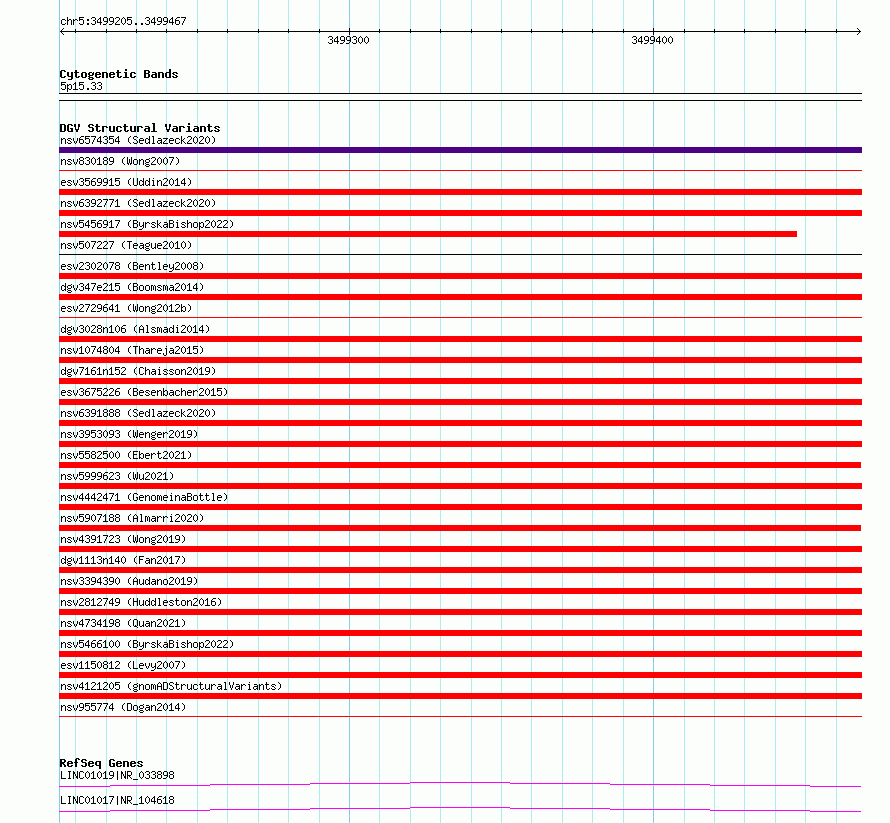Open variant nsv6574354 (Sedlazeck2020)
The height and width of the screenshot is (823, 890).
[x=138, y=140]
